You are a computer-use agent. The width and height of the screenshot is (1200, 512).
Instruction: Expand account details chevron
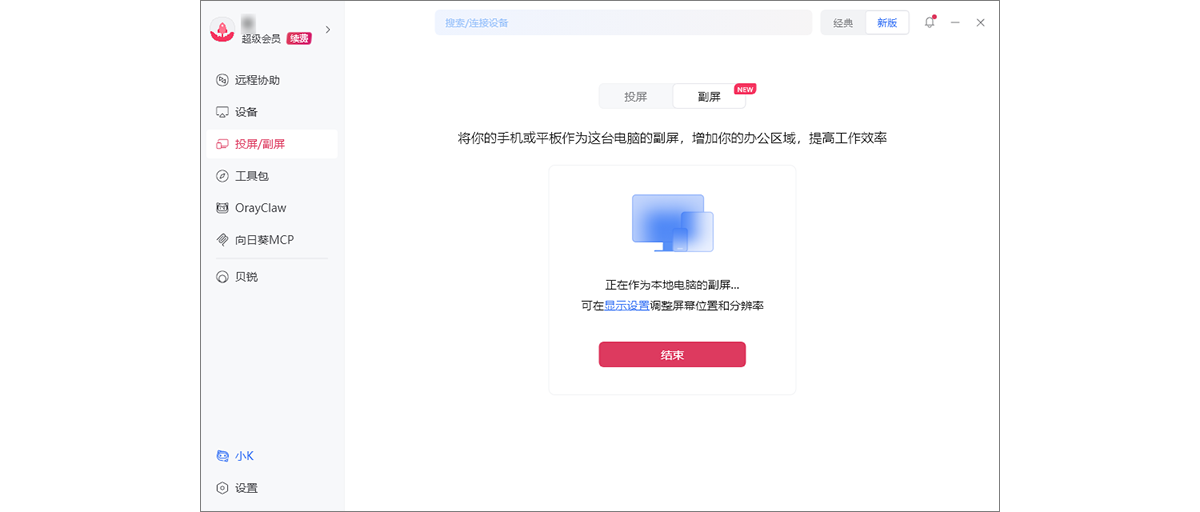[x=328, y=30]
